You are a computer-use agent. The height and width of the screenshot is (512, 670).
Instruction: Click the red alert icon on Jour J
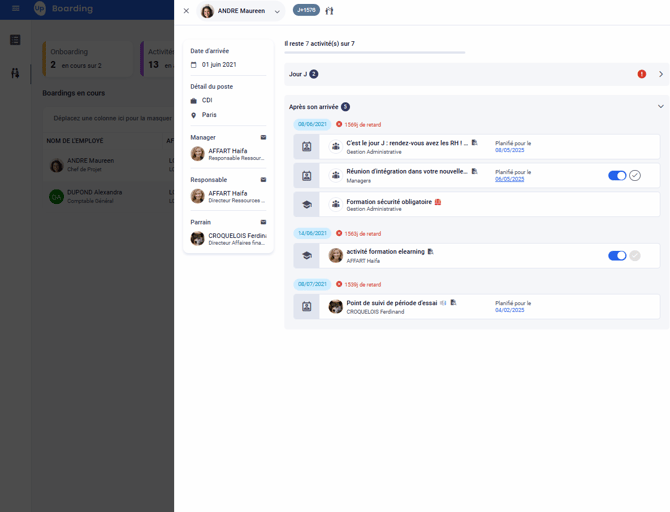tap(642, 74)
